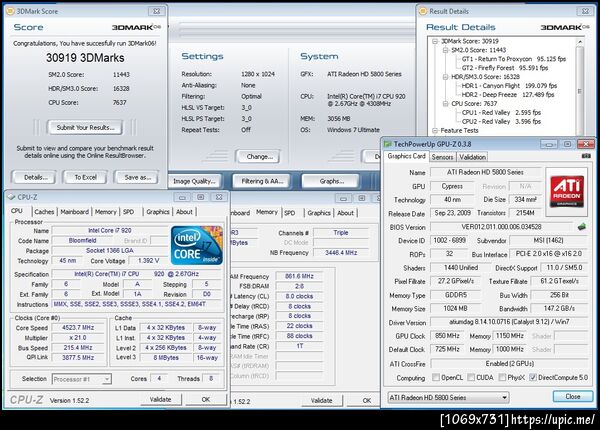
Task: Select GT1 - Return To Proxycon result row
Action: point(514,59)
